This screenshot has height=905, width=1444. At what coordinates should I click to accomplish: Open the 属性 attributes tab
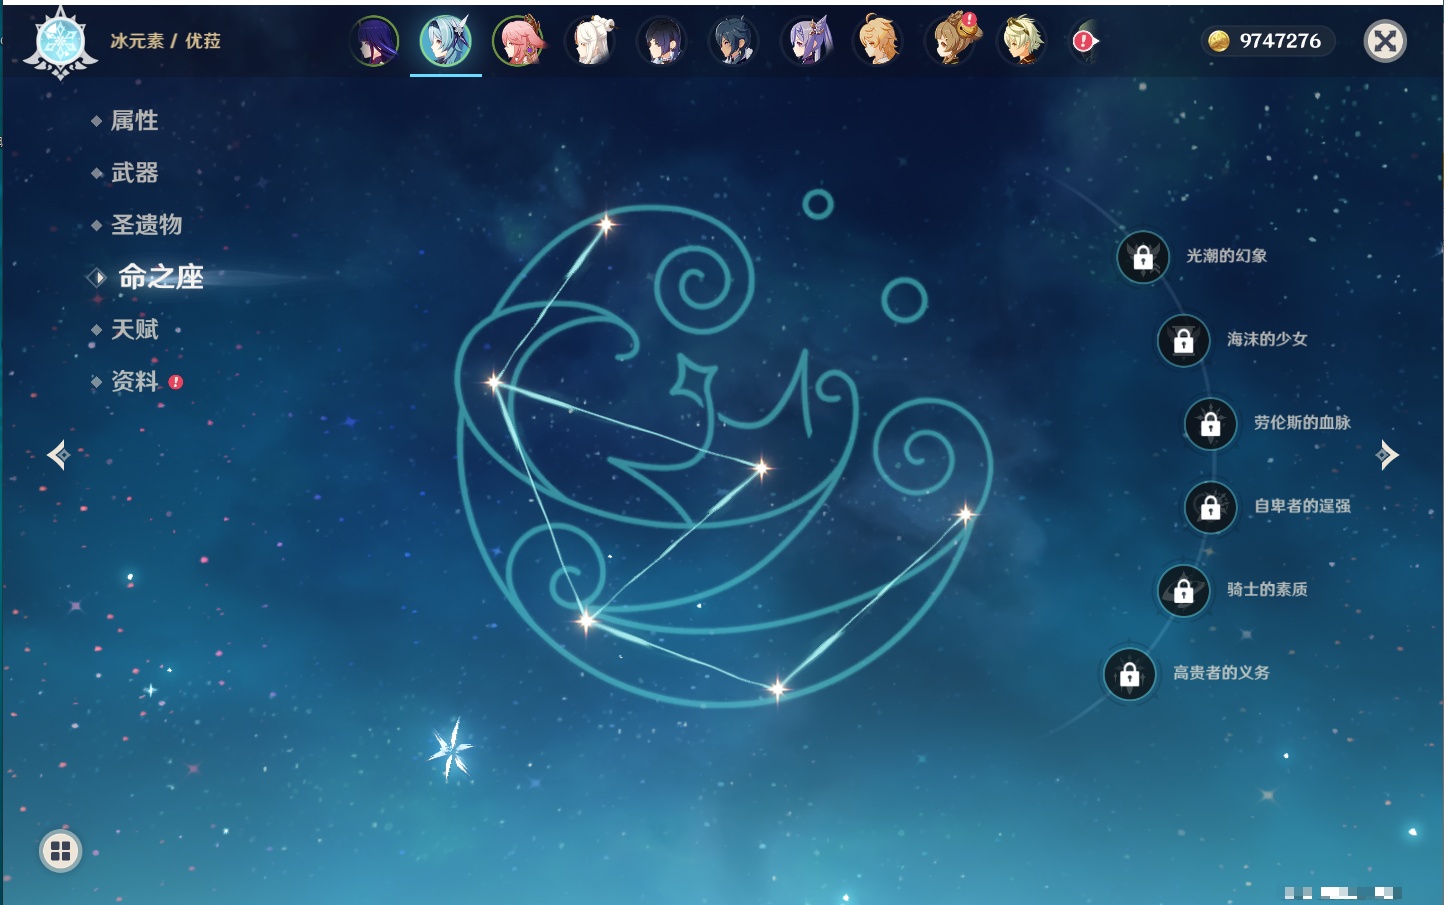[134, 121]
